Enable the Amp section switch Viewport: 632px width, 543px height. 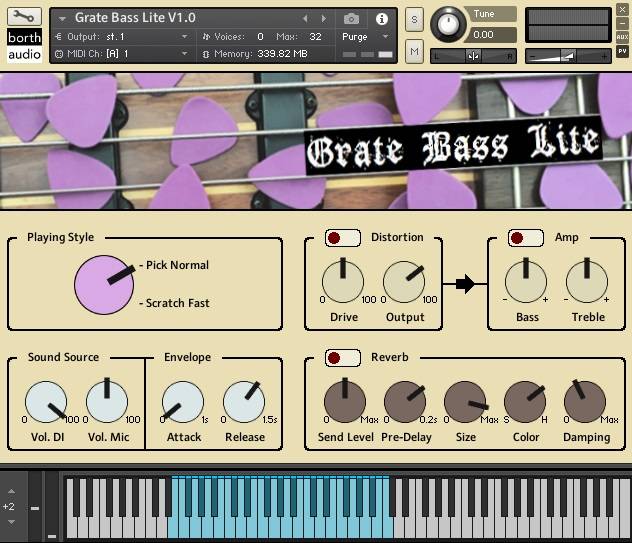[x=526, y=237]
